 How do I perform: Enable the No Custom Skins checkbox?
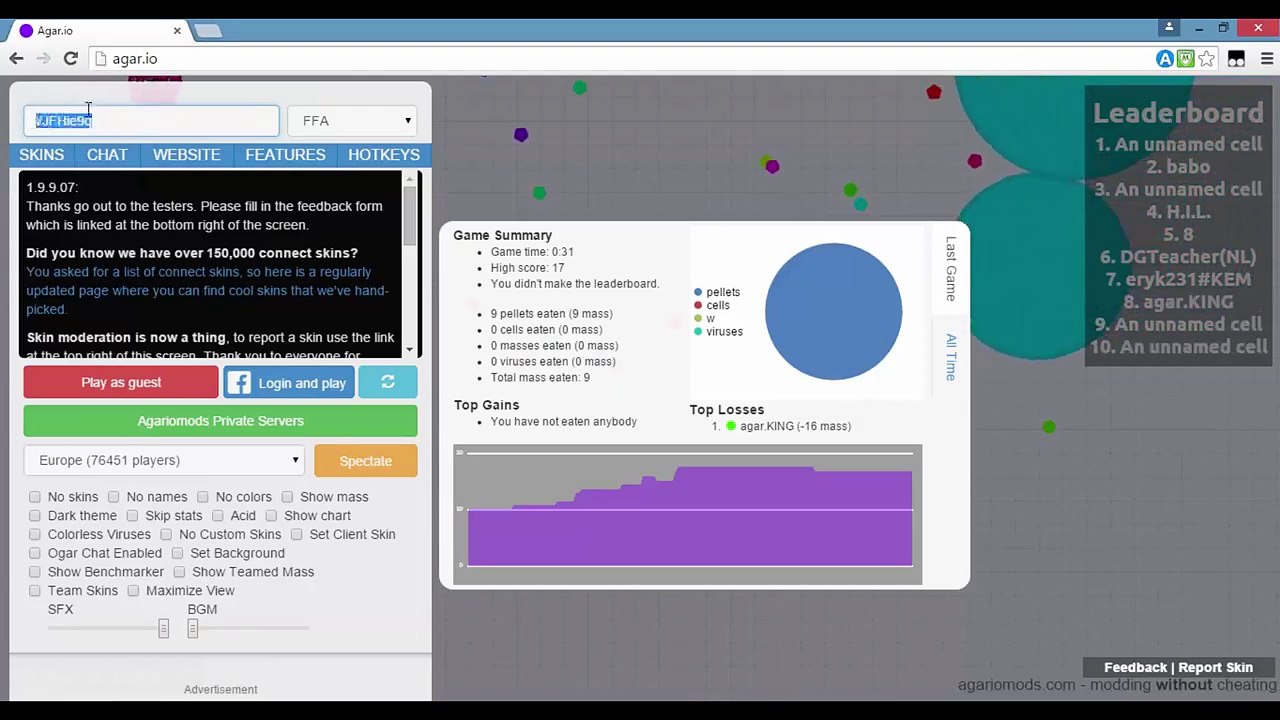(x=166, y=535)
